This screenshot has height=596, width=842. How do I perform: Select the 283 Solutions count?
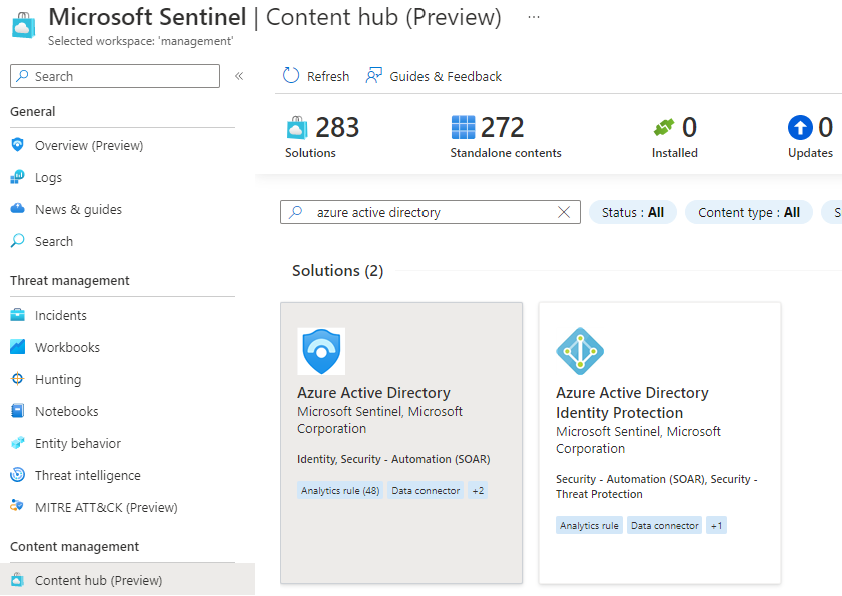click(x=337, y=128)
